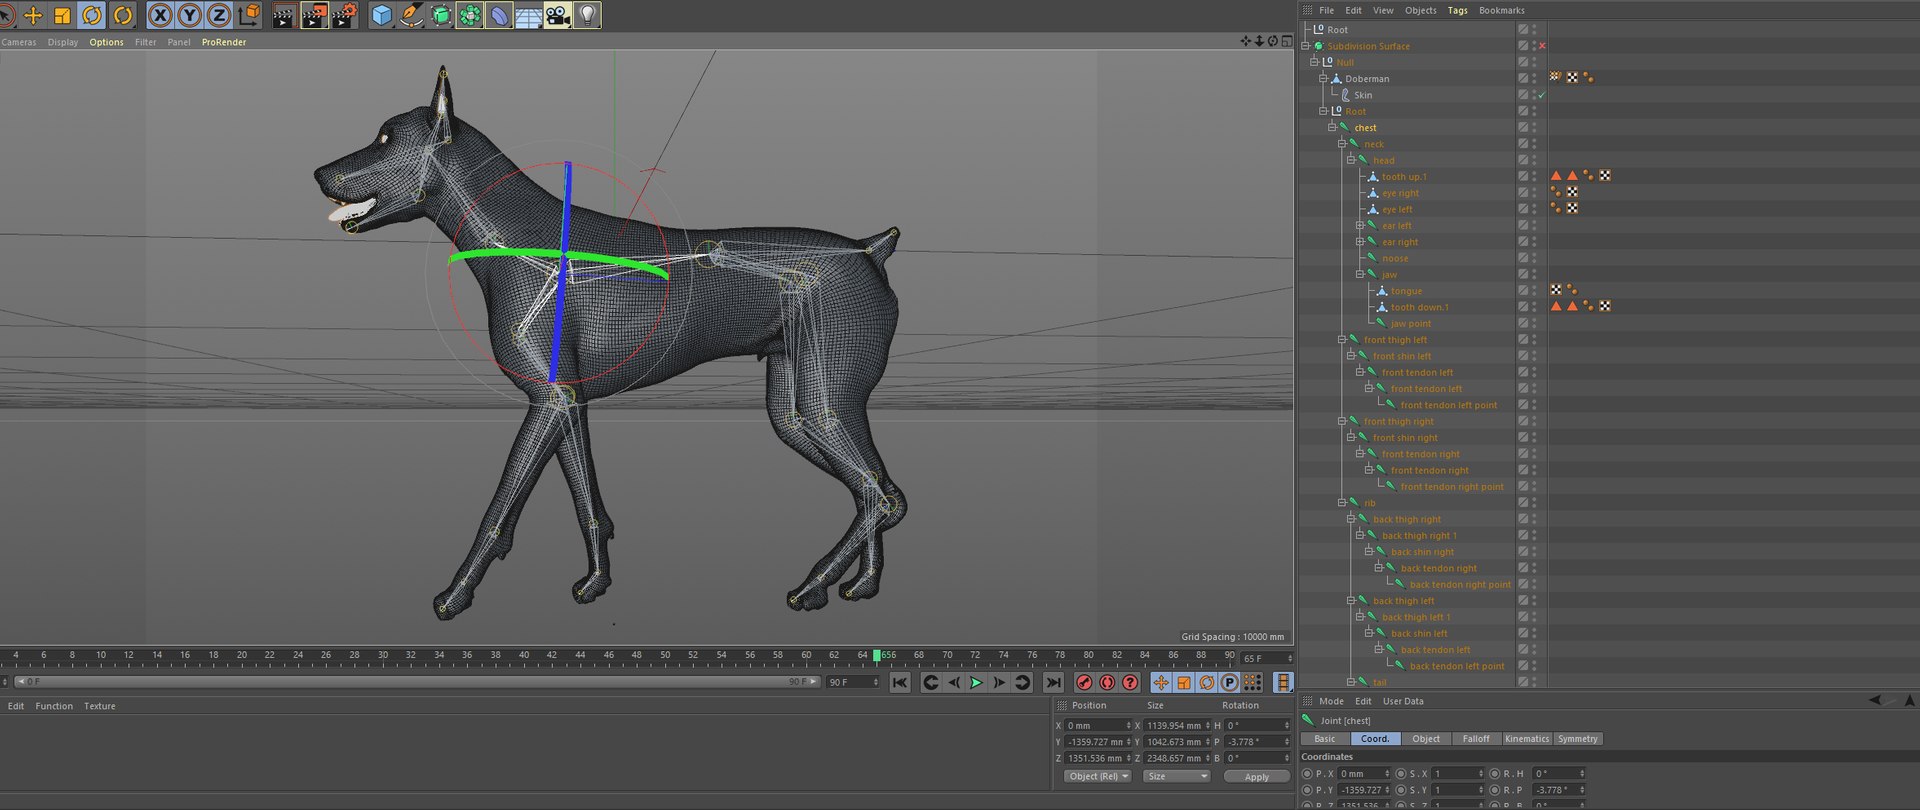Toggle Parameter keyframe recording P icon
Screen dimensions: 1920x810
1230,682
